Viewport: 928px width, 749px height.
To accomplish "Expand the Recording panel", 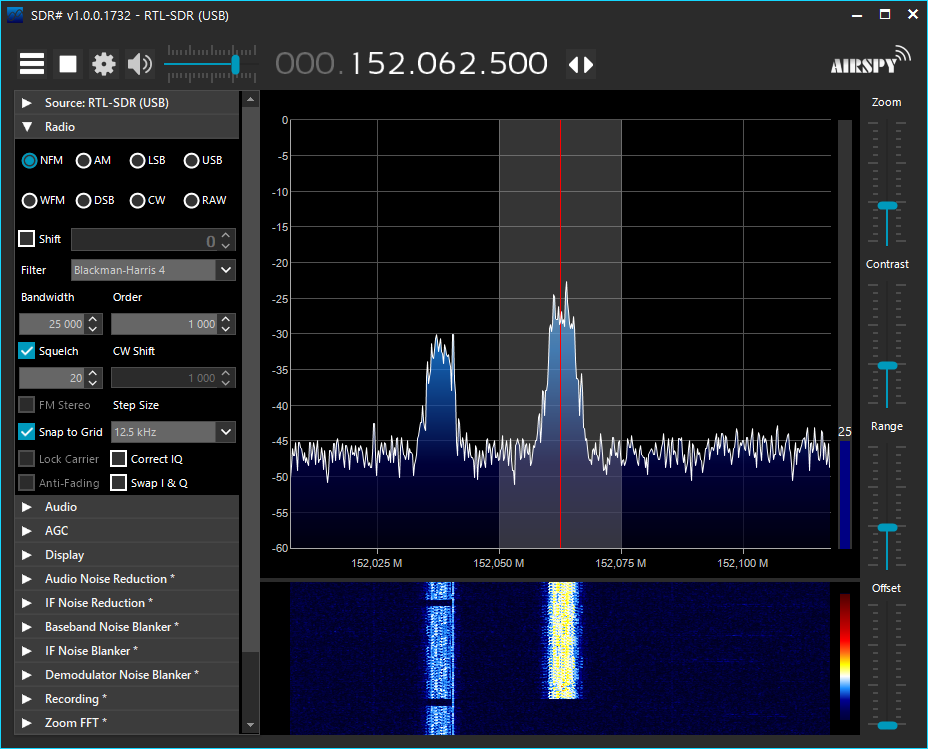I will click(x=127, y=699).
